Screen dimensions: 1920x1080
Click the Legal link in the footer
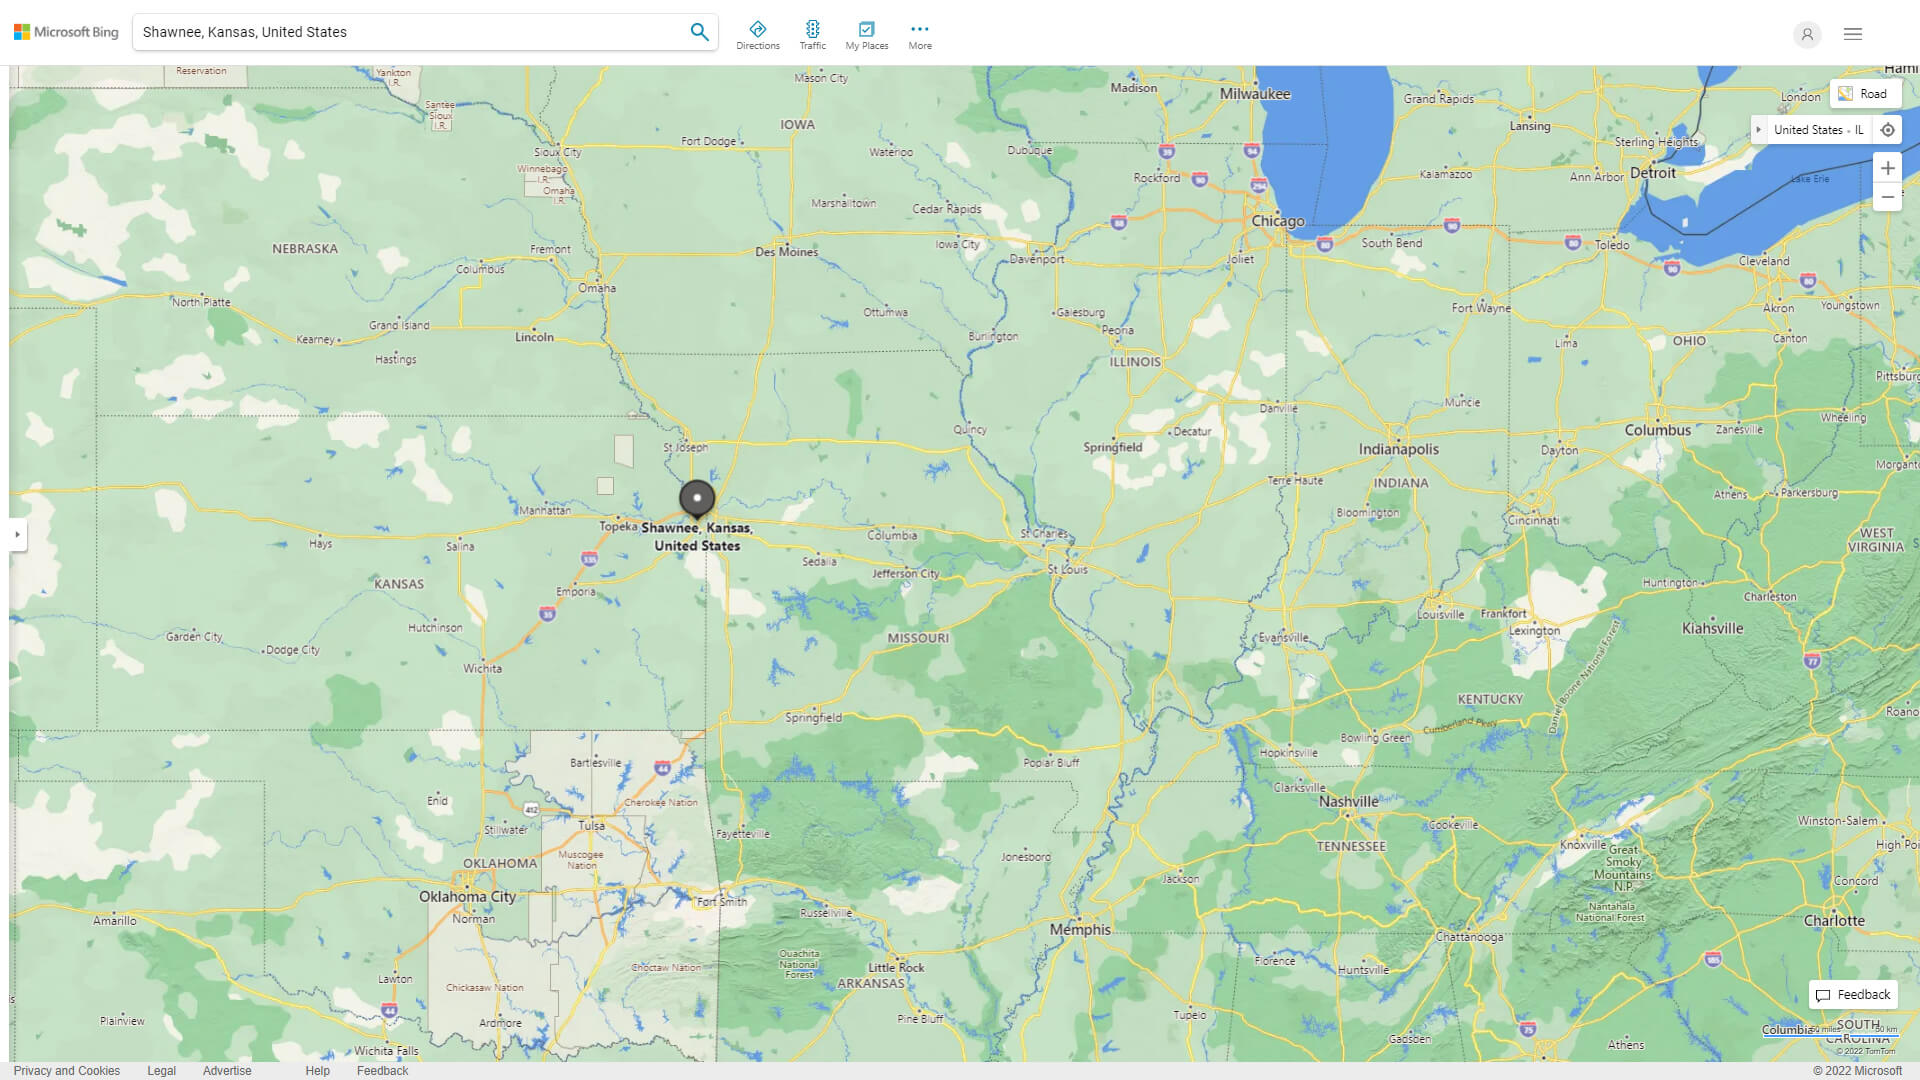point(161,1070)
